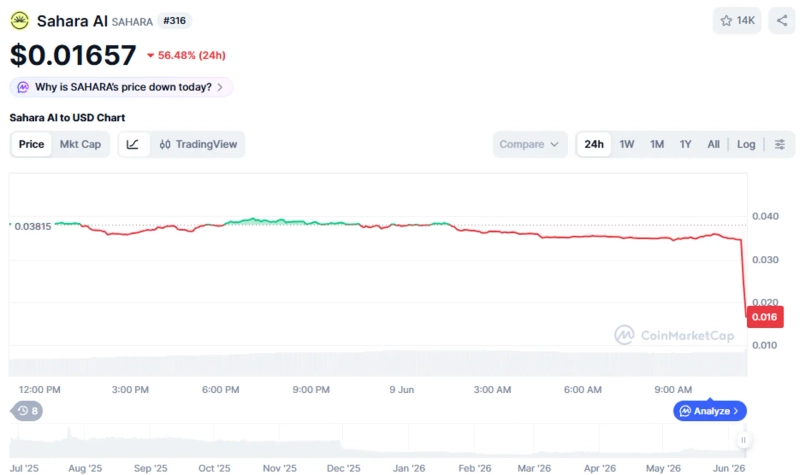Open the Compare dropdown
This screenshot has height=475, width=800.
[530, 144]
